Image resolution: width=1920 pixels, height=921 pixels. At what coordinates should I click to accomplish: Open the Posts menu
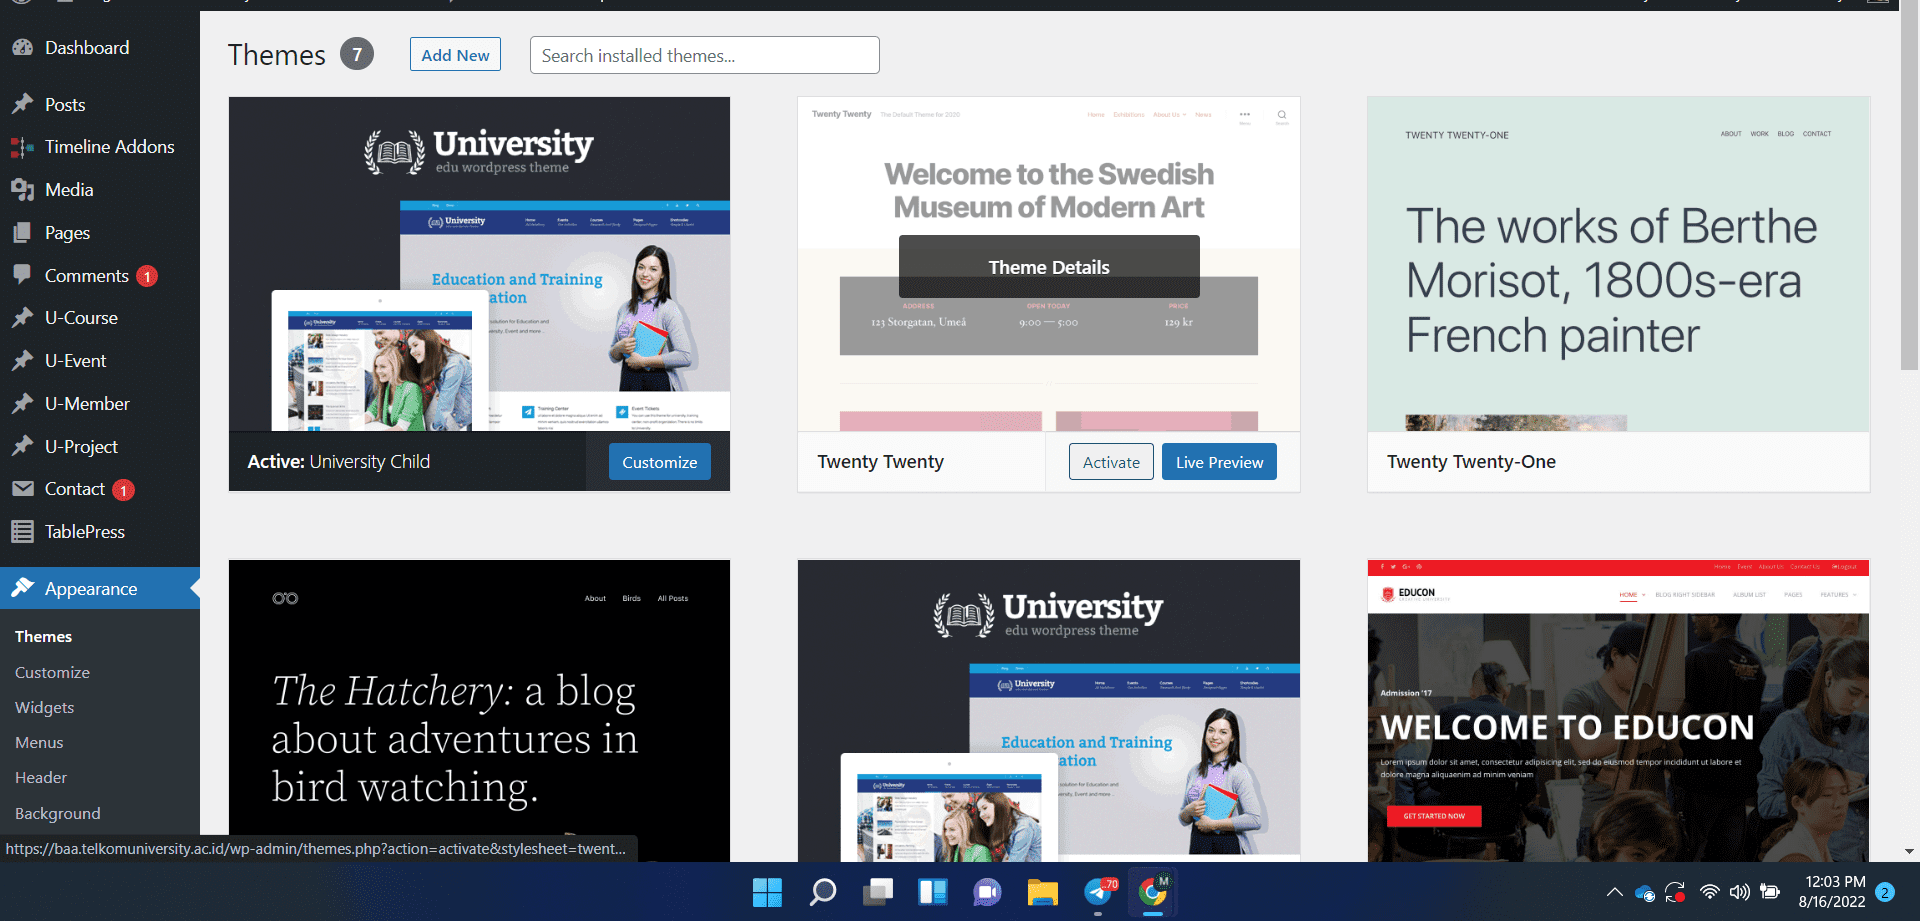(x=65, y=105)
